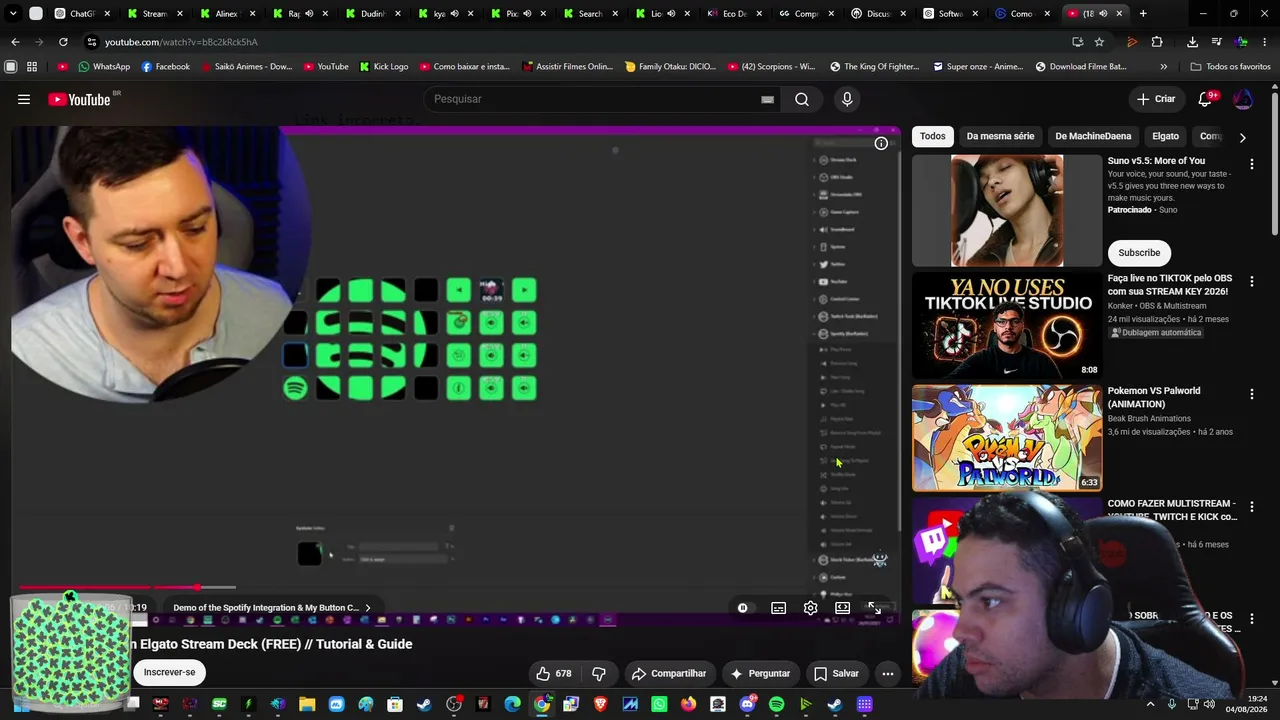
Task: Click the Criar button
Action: pyautogui.click(x=1156, y=99)
